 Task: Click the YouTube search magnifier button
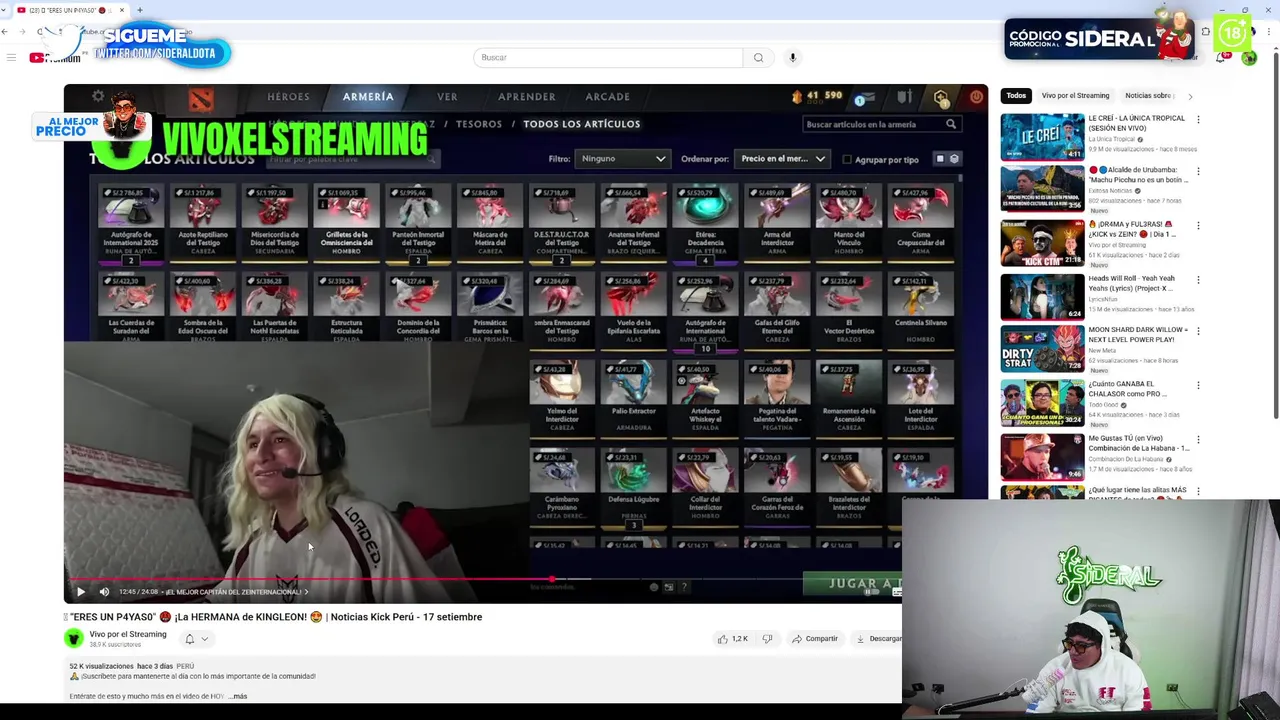(x=758, y=57)
